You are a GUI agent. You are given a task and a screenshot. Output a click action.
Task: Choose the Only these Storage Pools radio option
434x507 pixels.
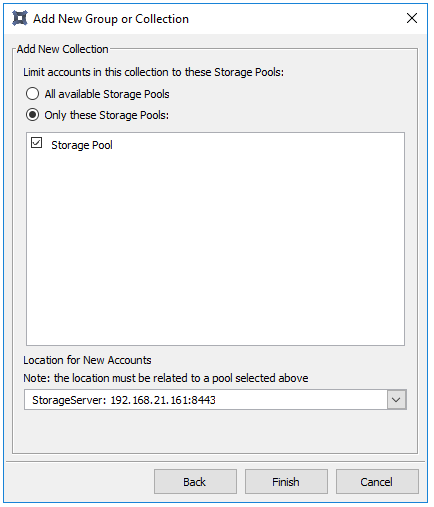click(x=32, y=115)
